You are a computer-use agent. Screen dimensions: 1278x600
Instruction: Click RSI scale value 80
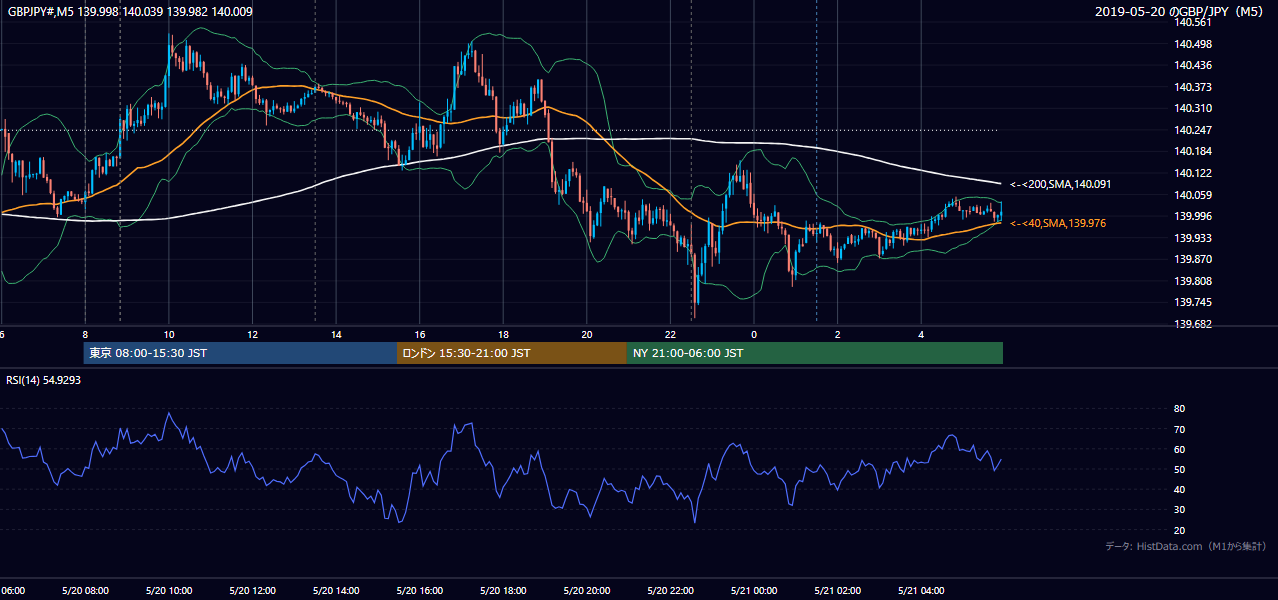[1179, 409]
